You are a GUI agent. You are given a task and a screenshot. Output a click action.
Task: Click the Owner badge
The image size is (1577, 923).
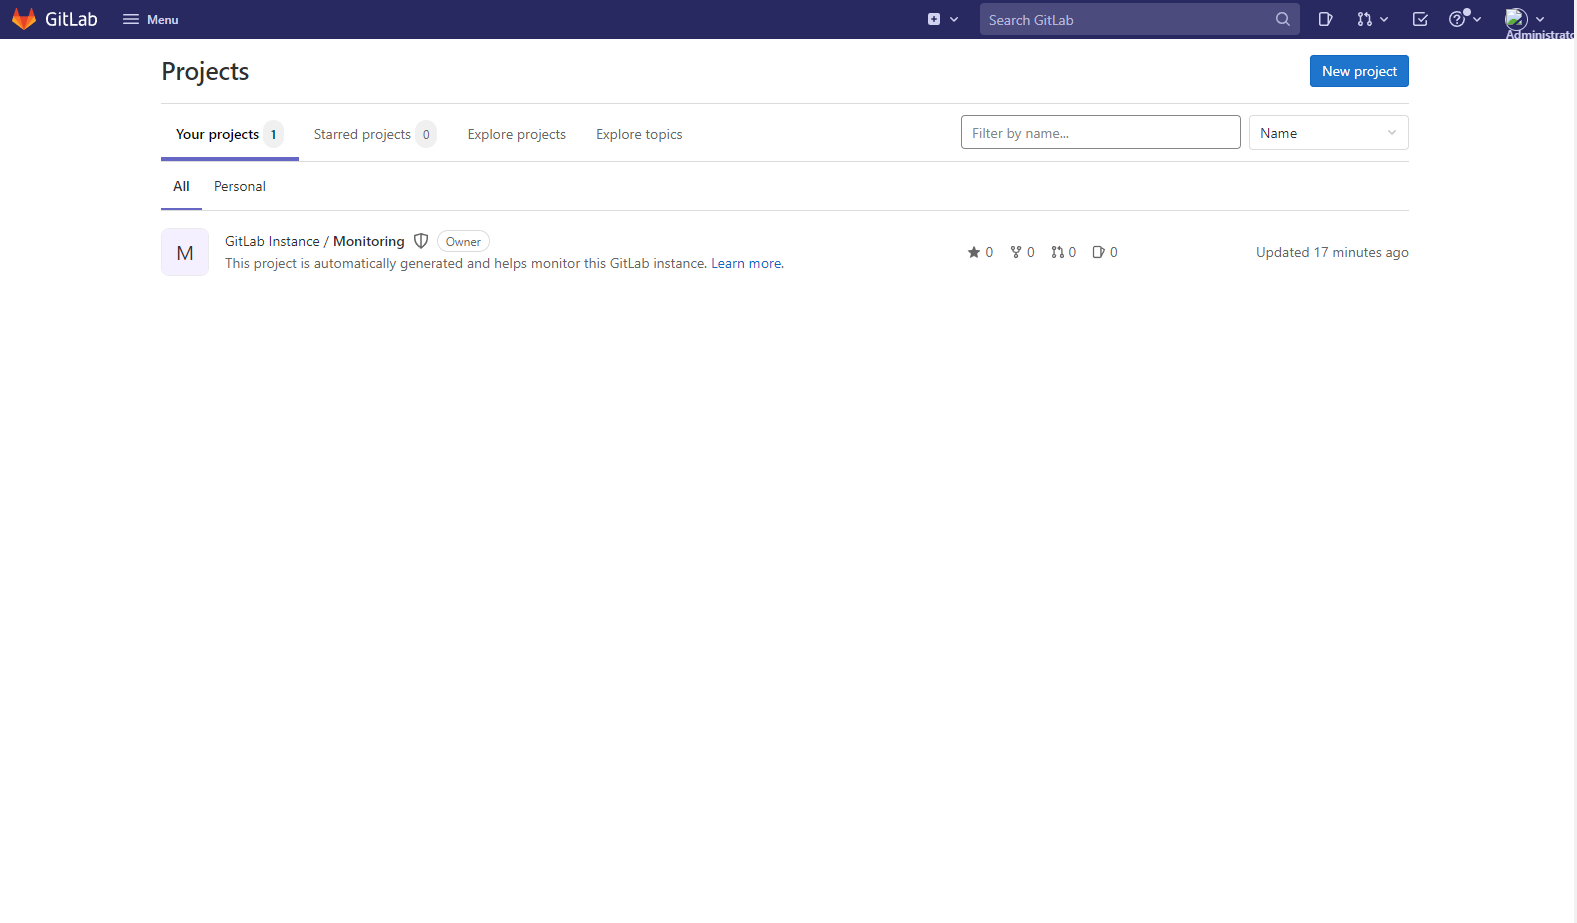coord(463,241)
